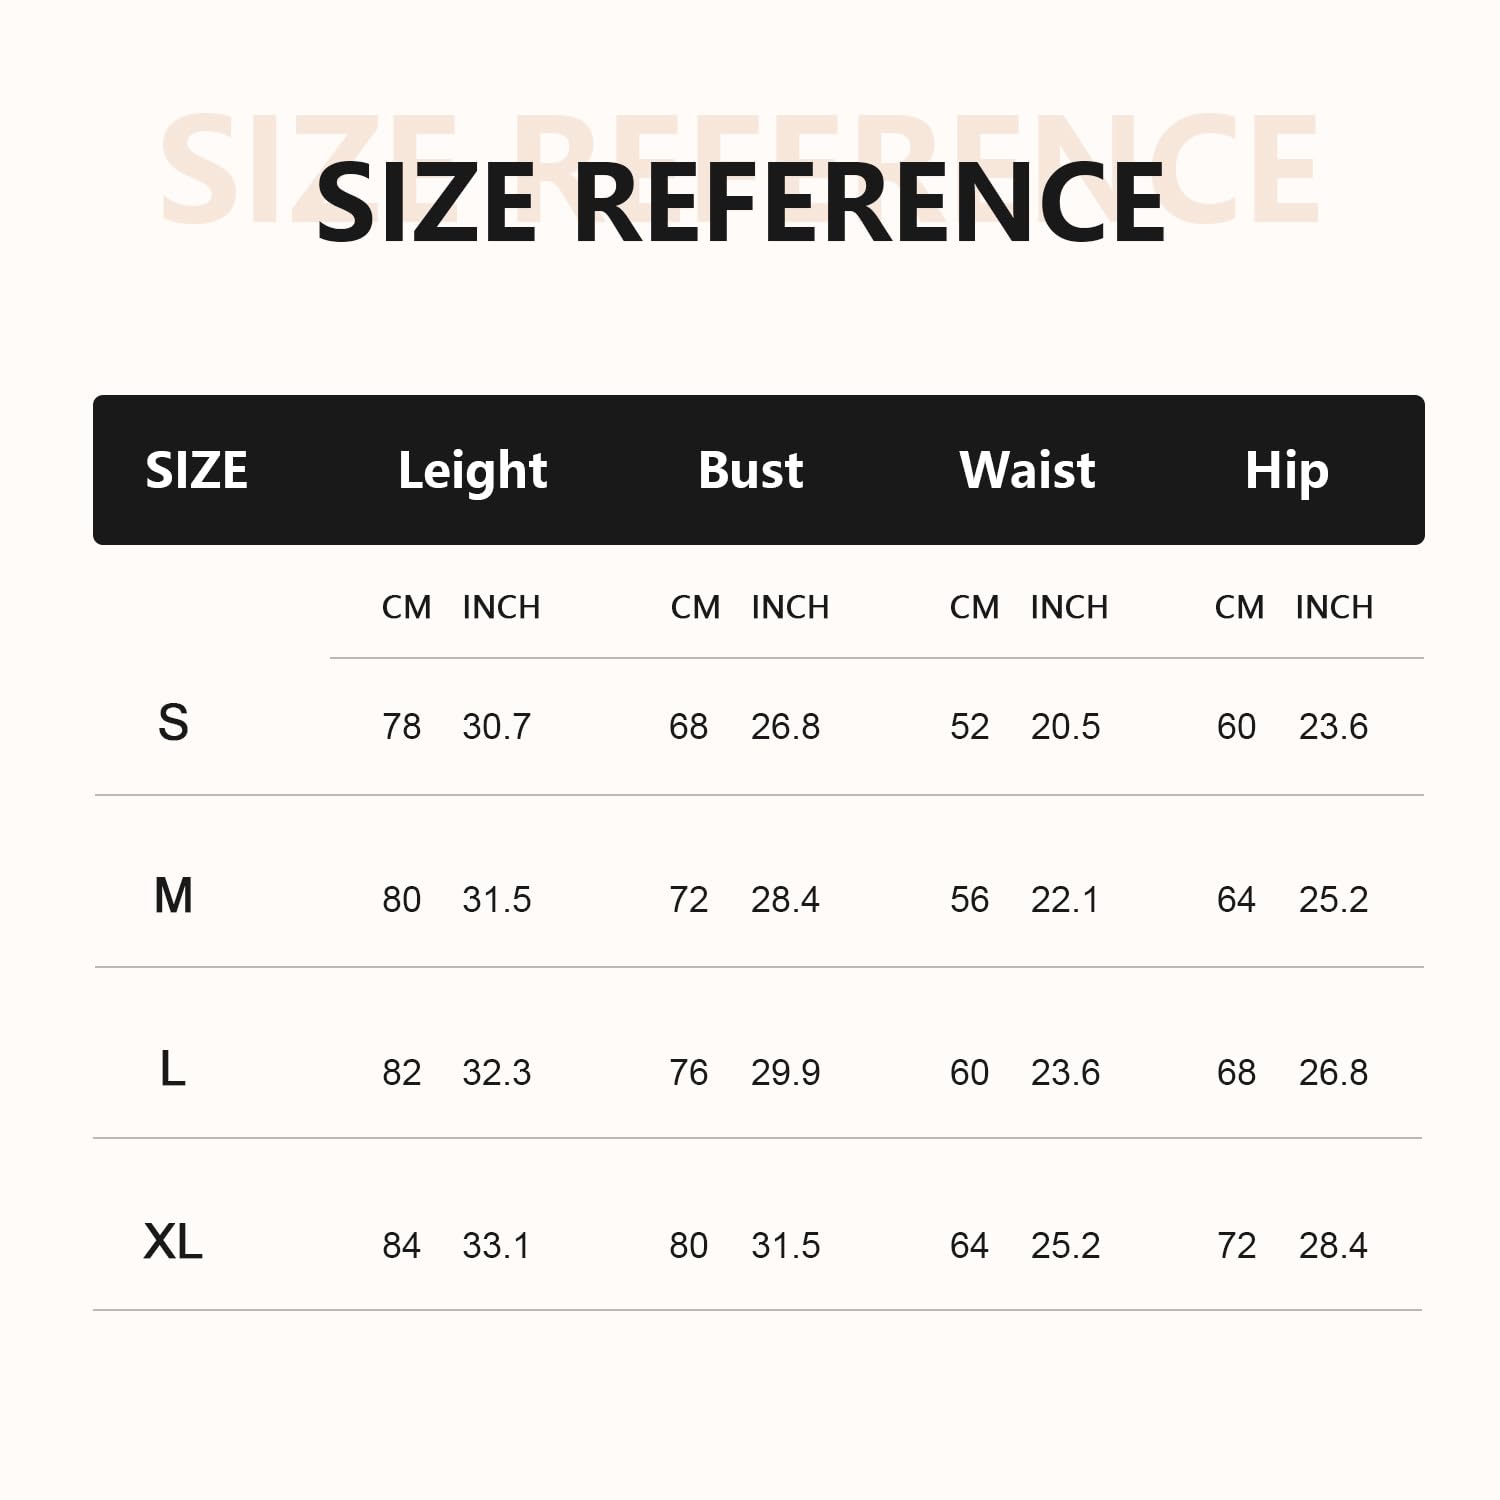Select the 29.9 inch bust value
This screenshot has height=1500, width=1500.
coord(785,1073)
